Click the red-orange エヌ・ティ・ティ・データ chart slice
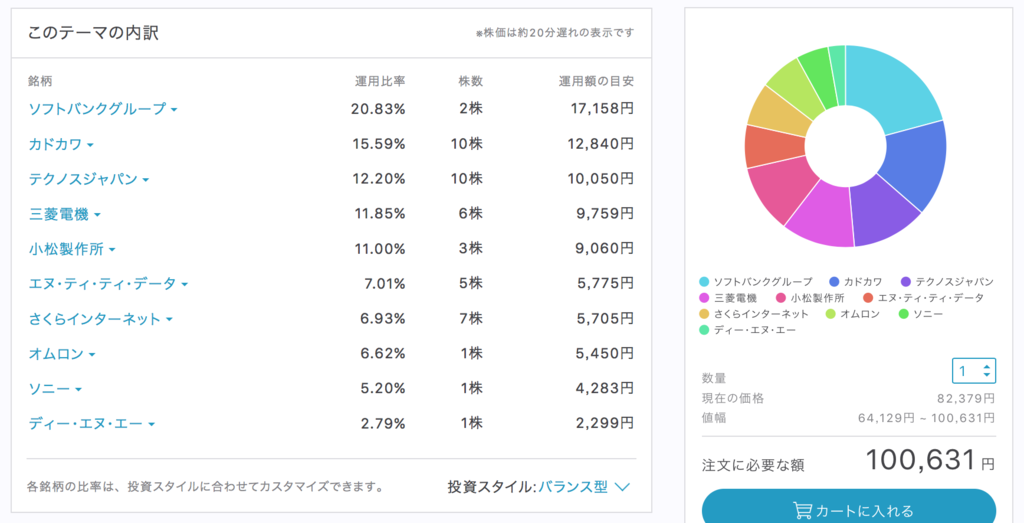The height and width of the screenshot is (523, 1024). point(774,147)
